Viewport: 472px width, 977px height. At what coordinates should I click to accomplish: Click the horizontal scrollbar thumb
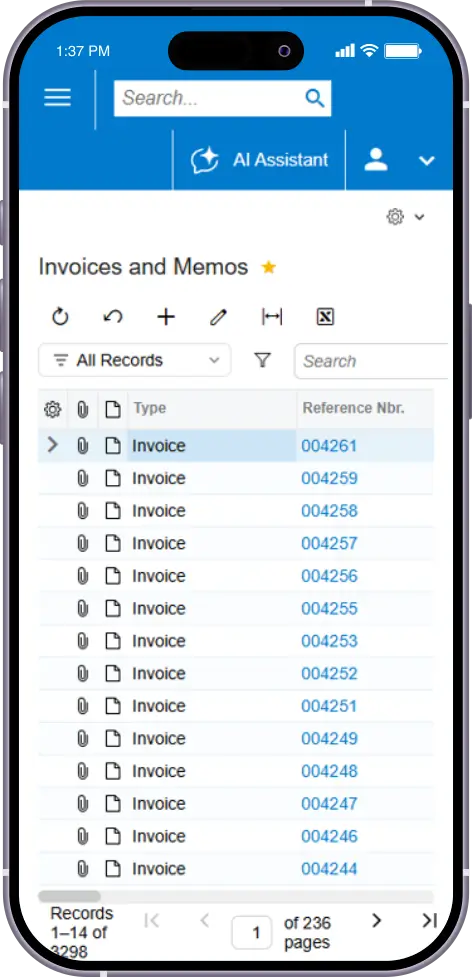point(69,896)
